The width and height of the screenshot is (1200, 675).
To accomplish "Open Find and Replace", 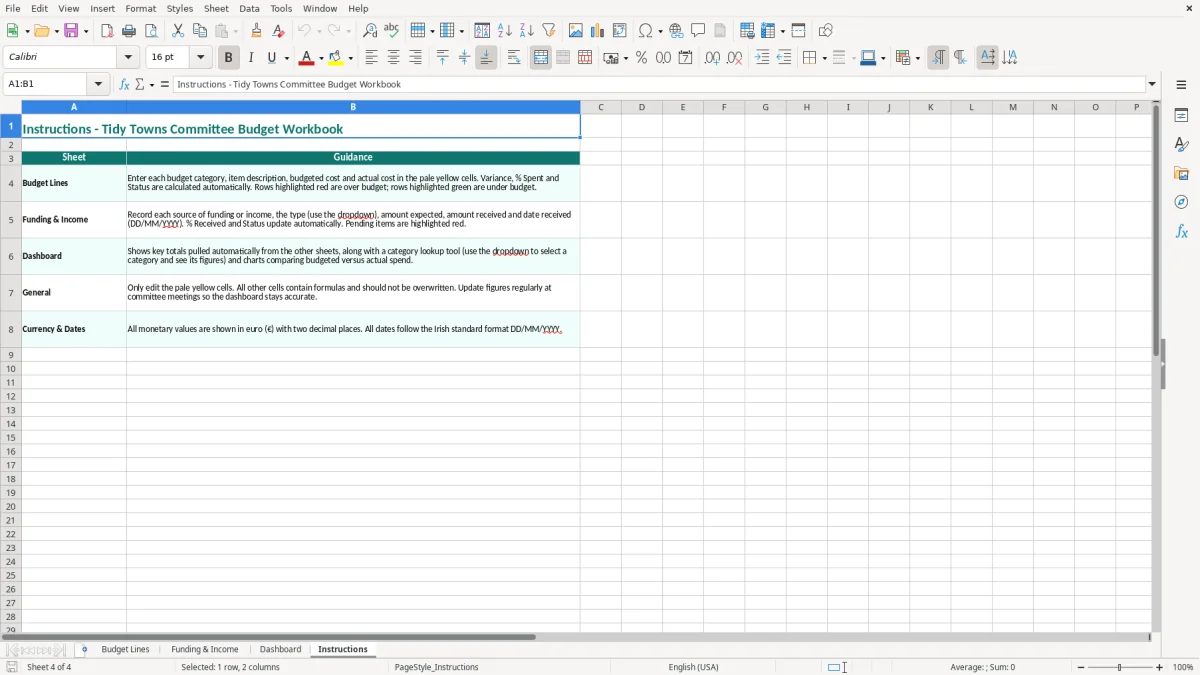I will point(370,31).
